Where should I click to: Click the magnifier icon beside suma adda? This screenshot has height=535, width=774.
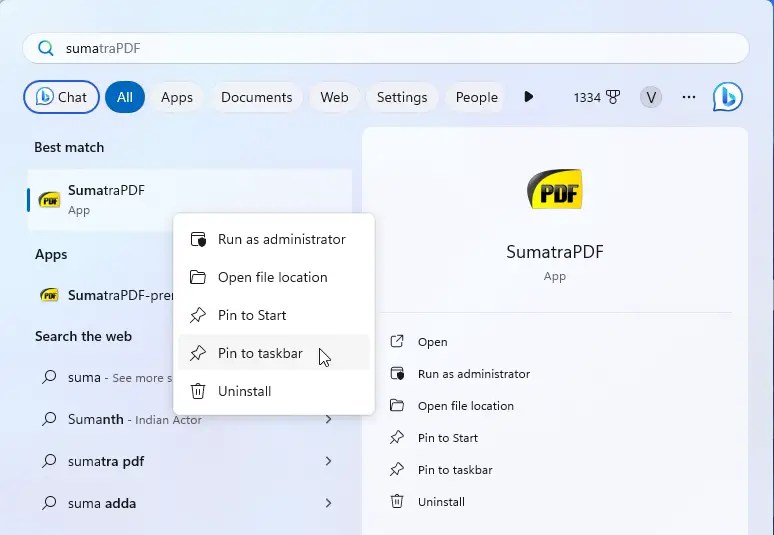click(x=49, y=503)
